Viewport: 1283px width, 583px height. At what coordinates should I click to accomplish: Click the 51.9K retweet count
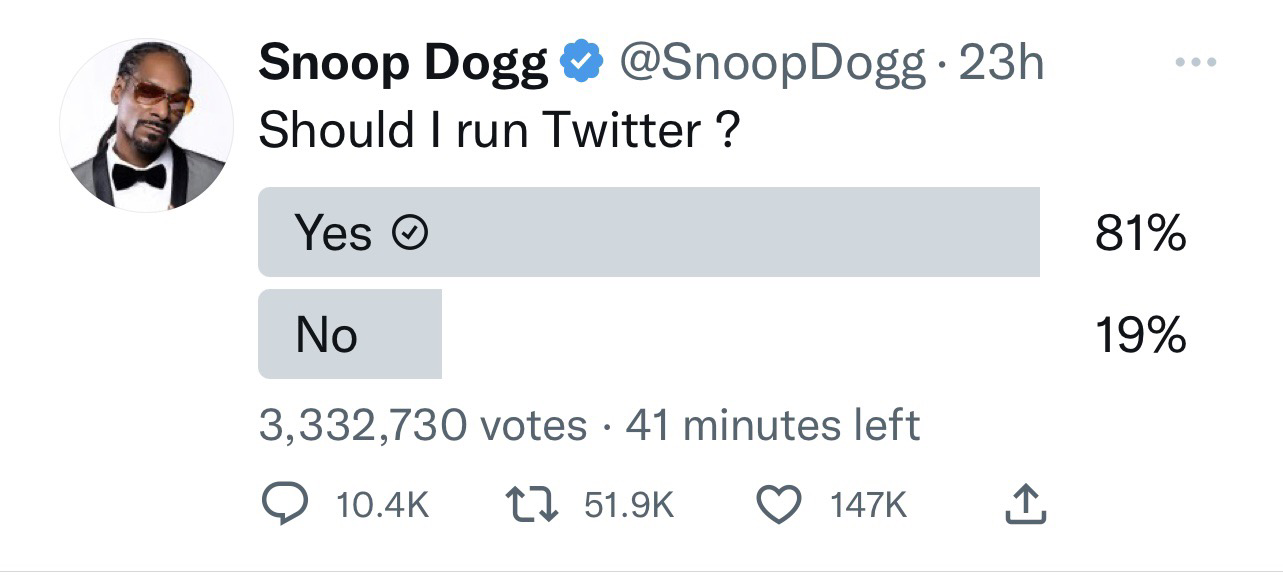629,506
